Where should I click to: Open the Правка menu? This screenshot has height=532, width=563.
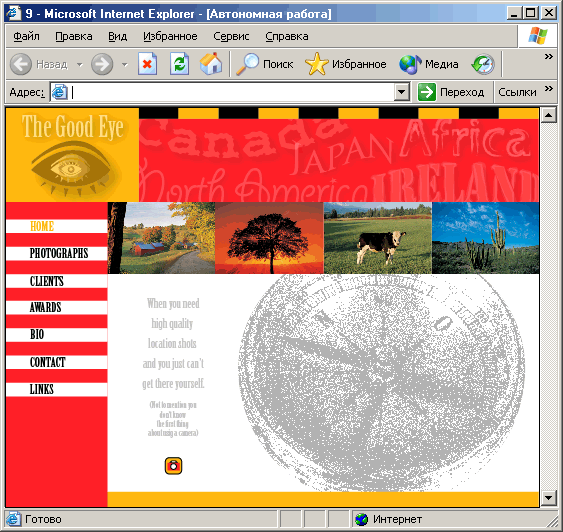tap(74, 36)
